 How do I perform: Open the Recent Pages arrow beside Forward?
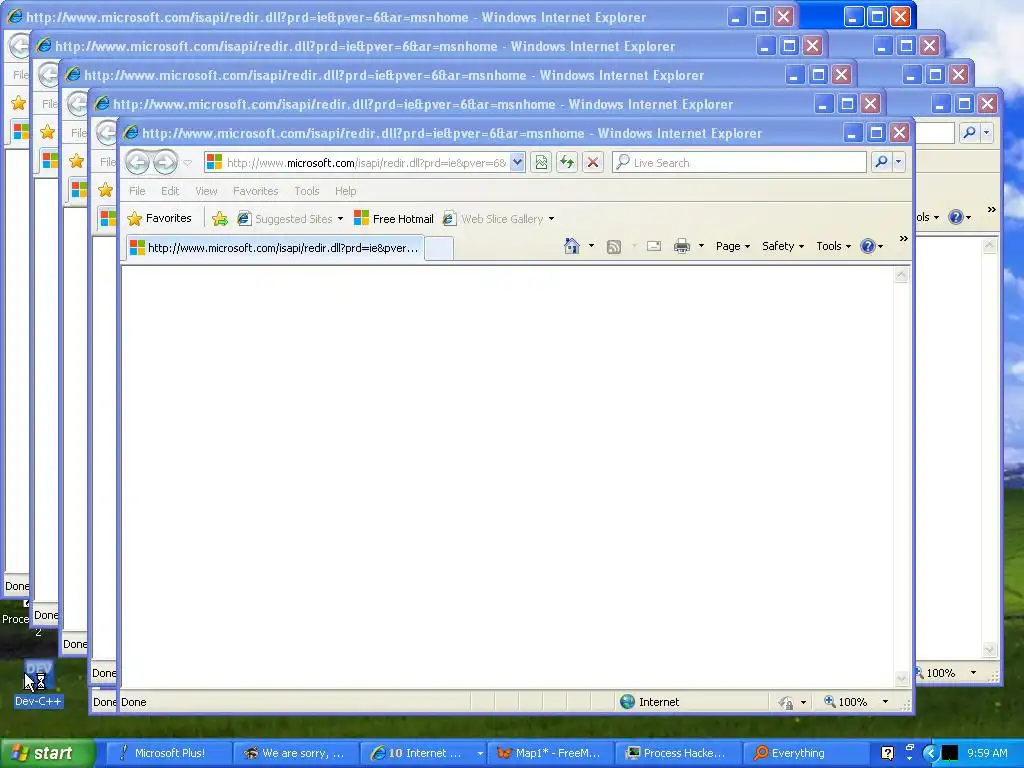pos(187,163)
